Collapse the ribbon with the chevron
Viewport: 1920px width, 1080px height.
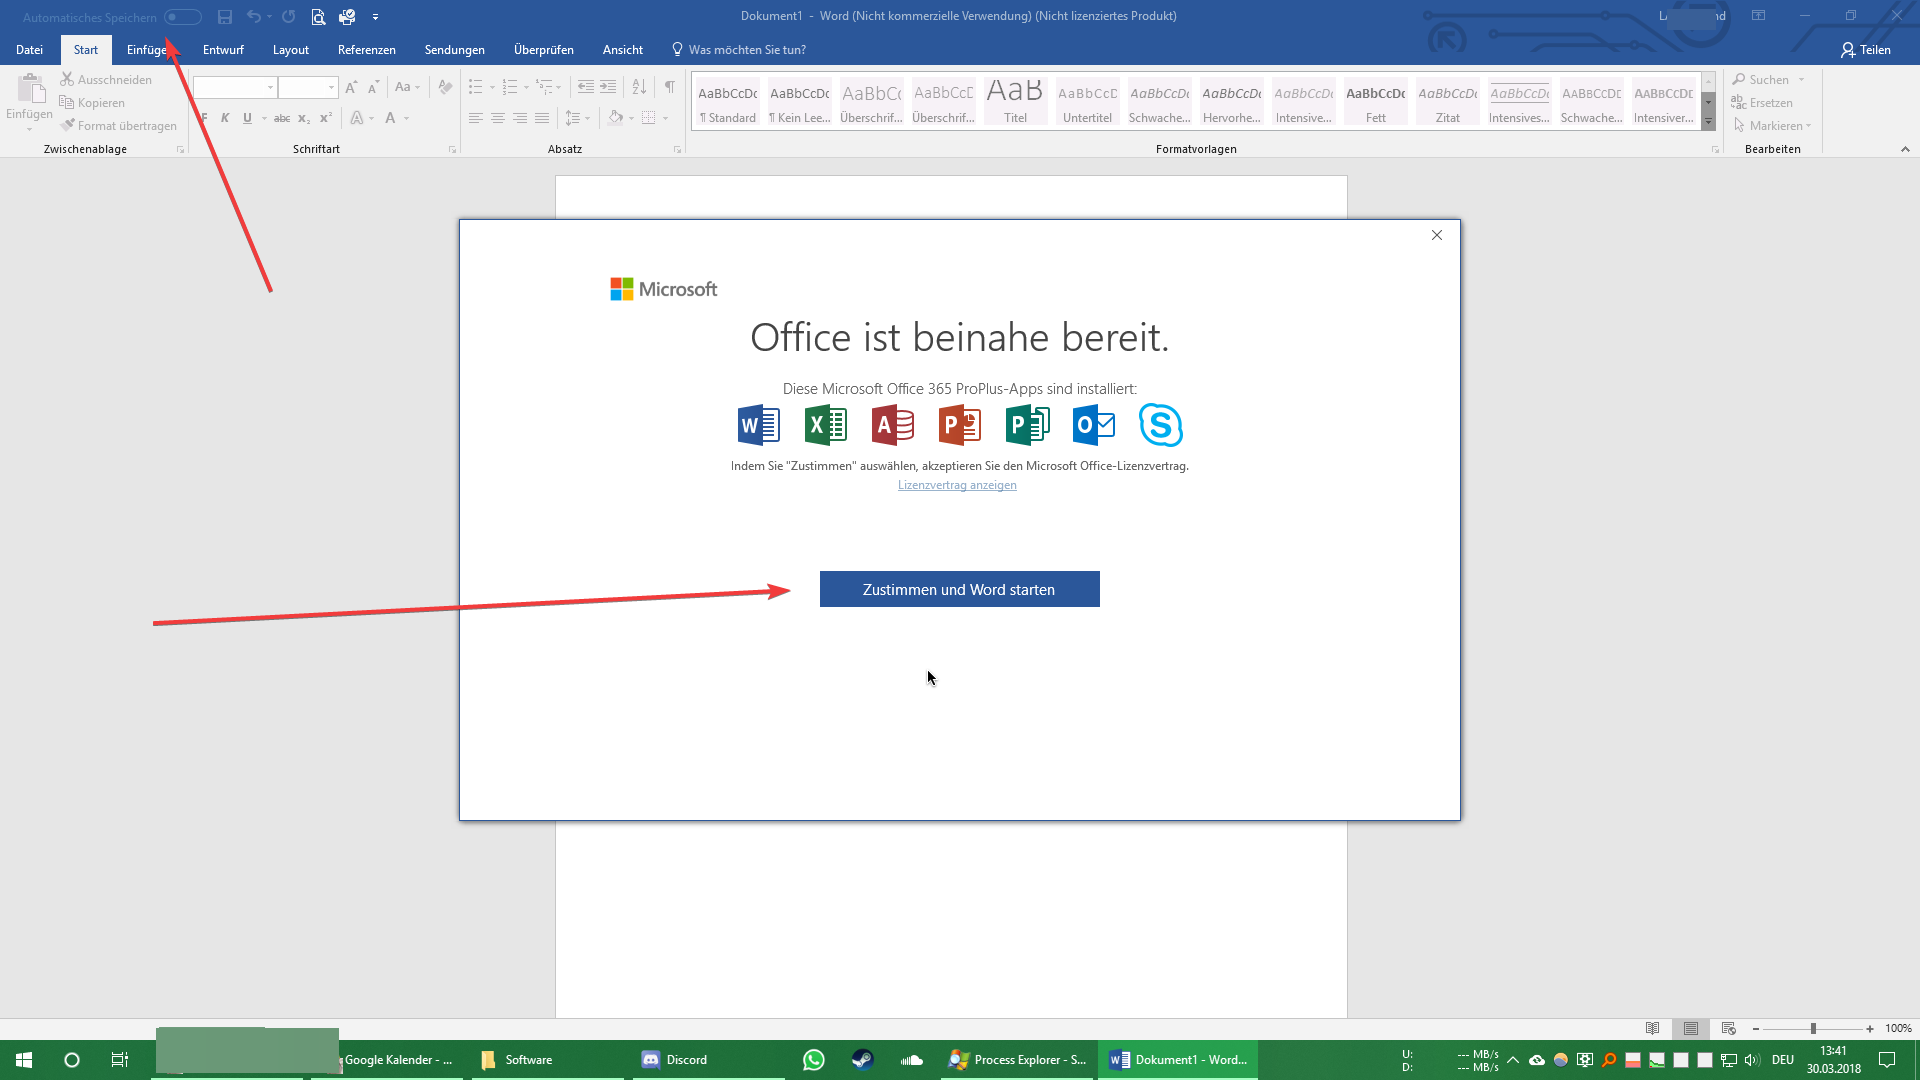pyautogui.click(x=1905, y=149)
